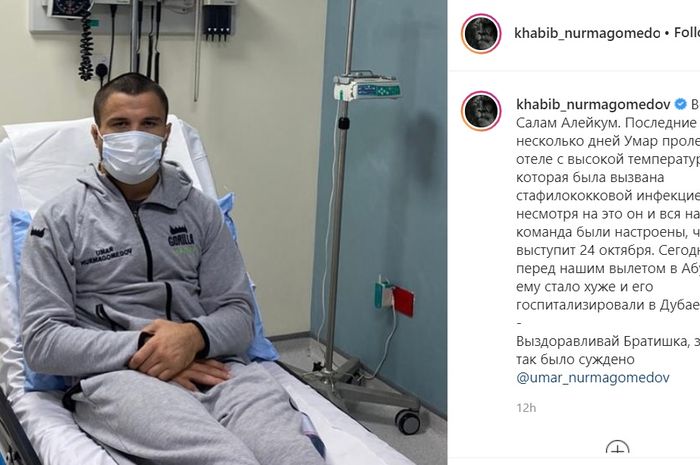
Task: Click the blue verified badge after khabib_nurmagomedov
Action: [x=680, y=104]
